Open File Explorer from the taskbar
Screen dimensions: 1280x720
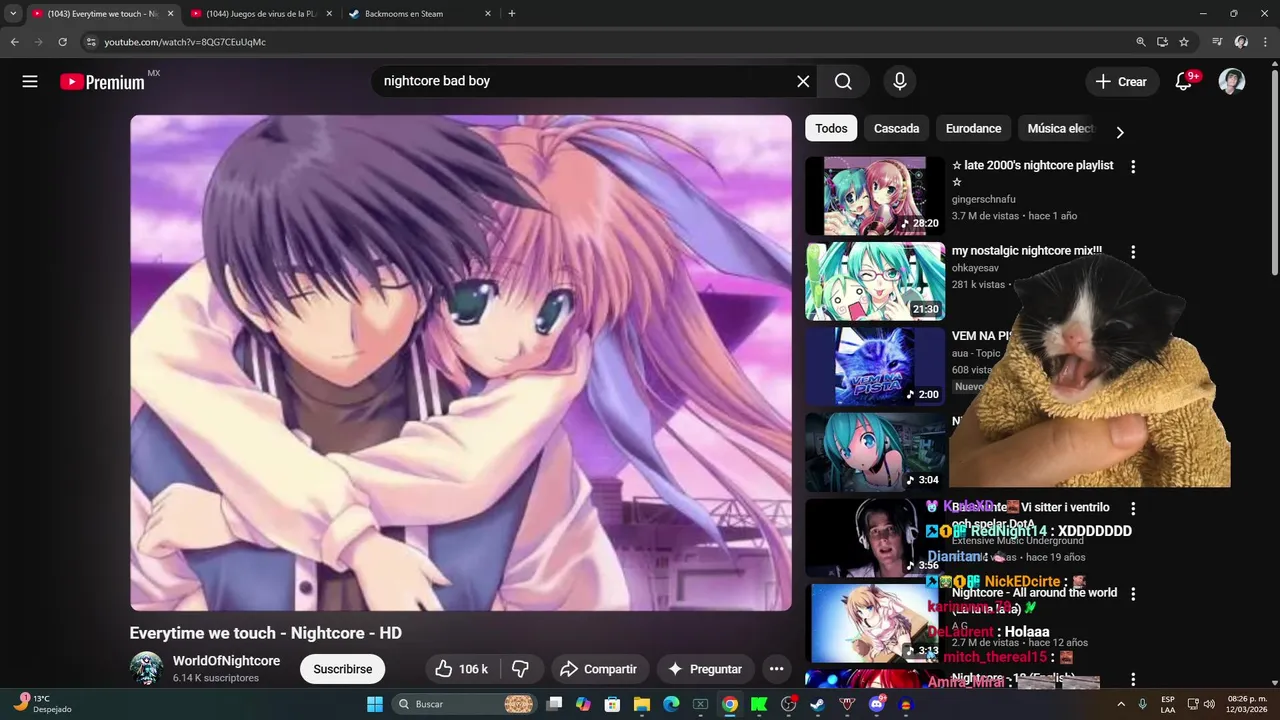(642, 704)
